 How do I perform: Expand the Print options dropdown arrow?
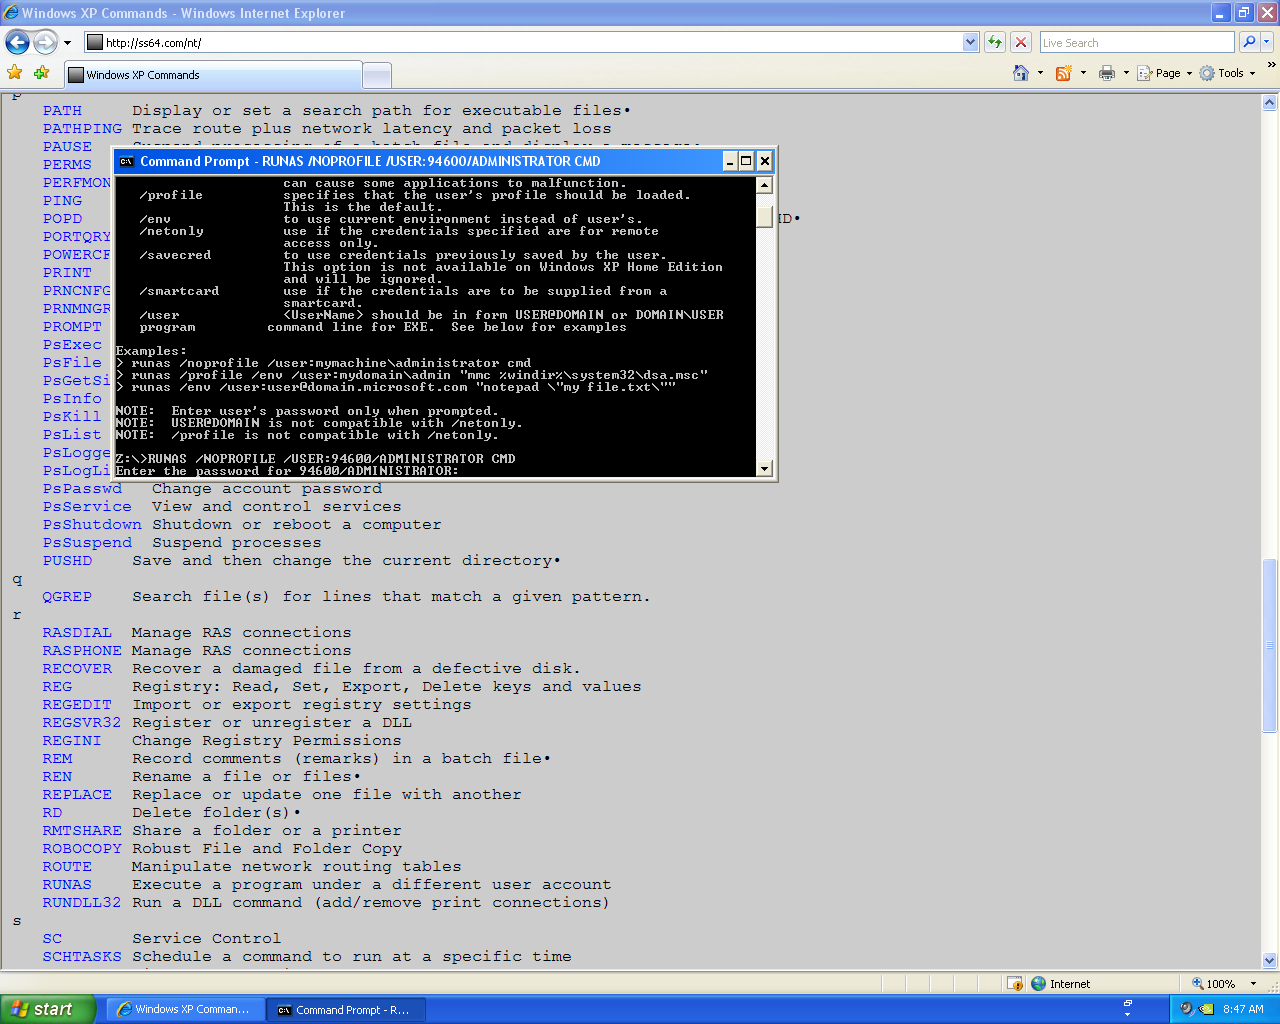1126,73
